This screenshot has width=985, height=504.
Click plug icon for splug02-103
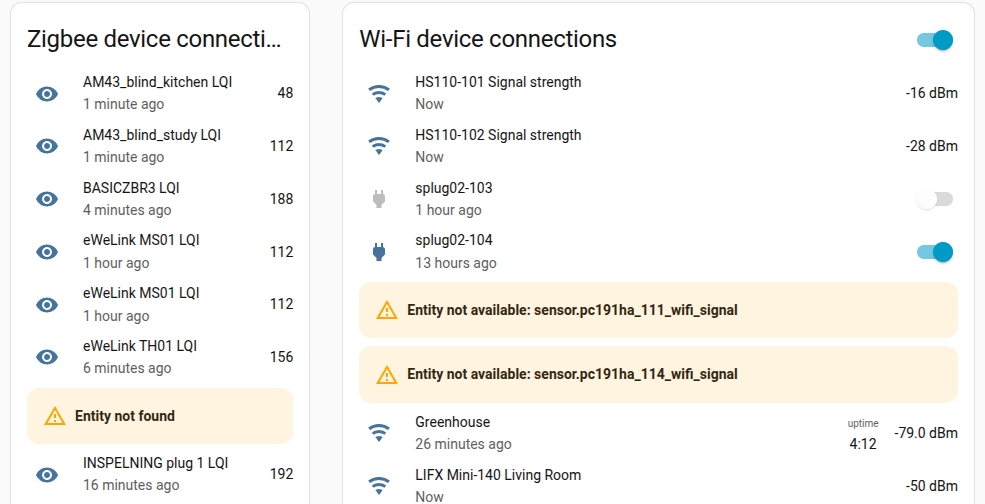coord(379,199)
